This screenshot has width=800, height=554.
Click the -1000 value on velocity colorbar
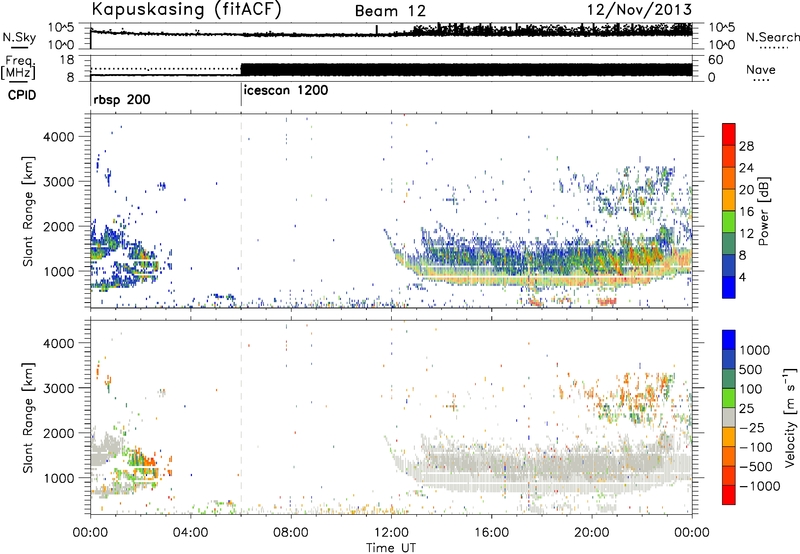pos(760,486)
